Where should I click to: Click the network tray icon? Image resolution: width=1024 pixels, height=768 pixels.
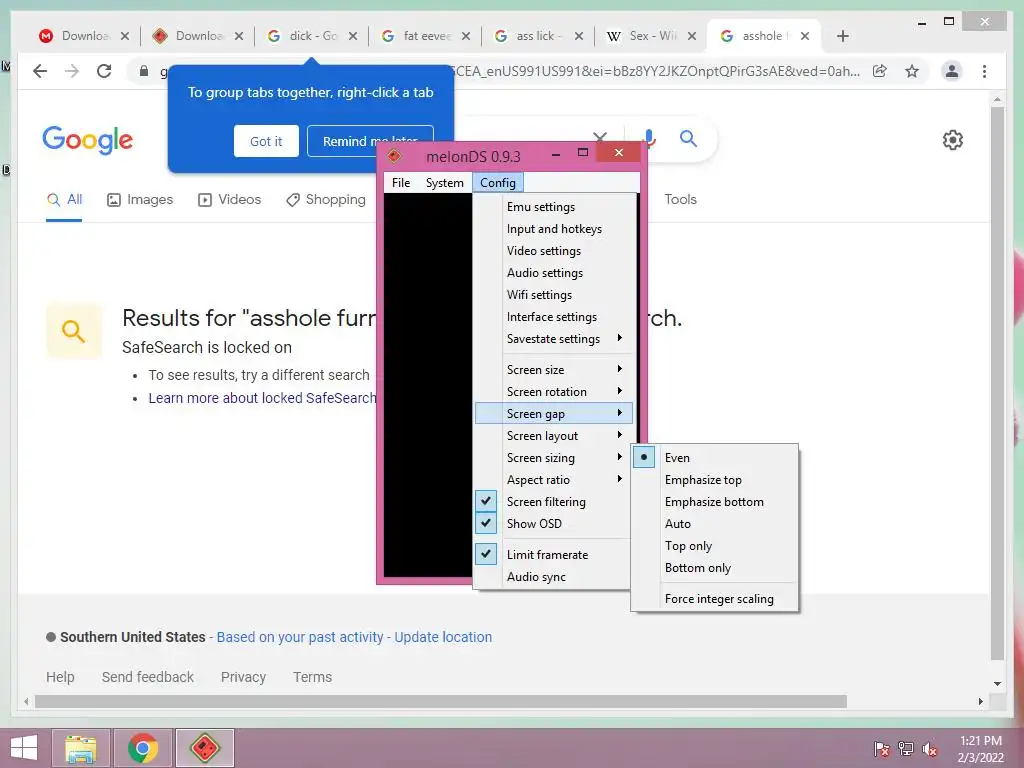tap(906, 748)
